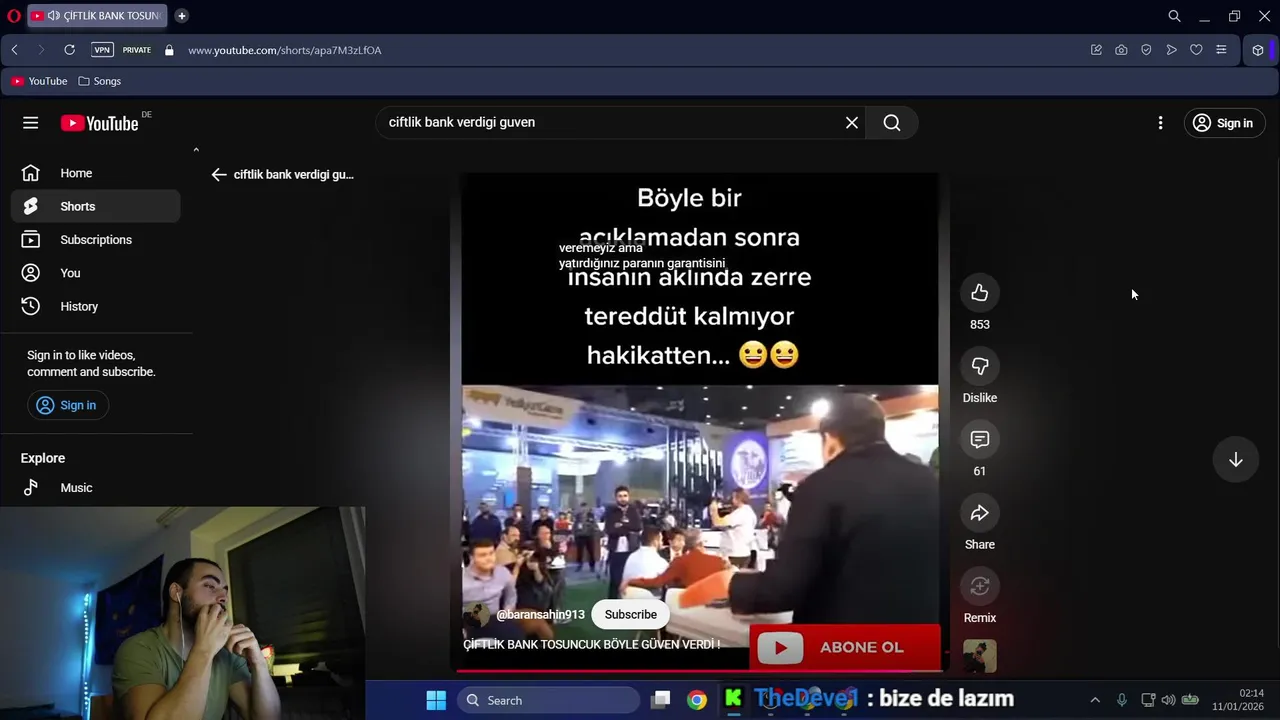Open the microphone tray icon

1122,700
